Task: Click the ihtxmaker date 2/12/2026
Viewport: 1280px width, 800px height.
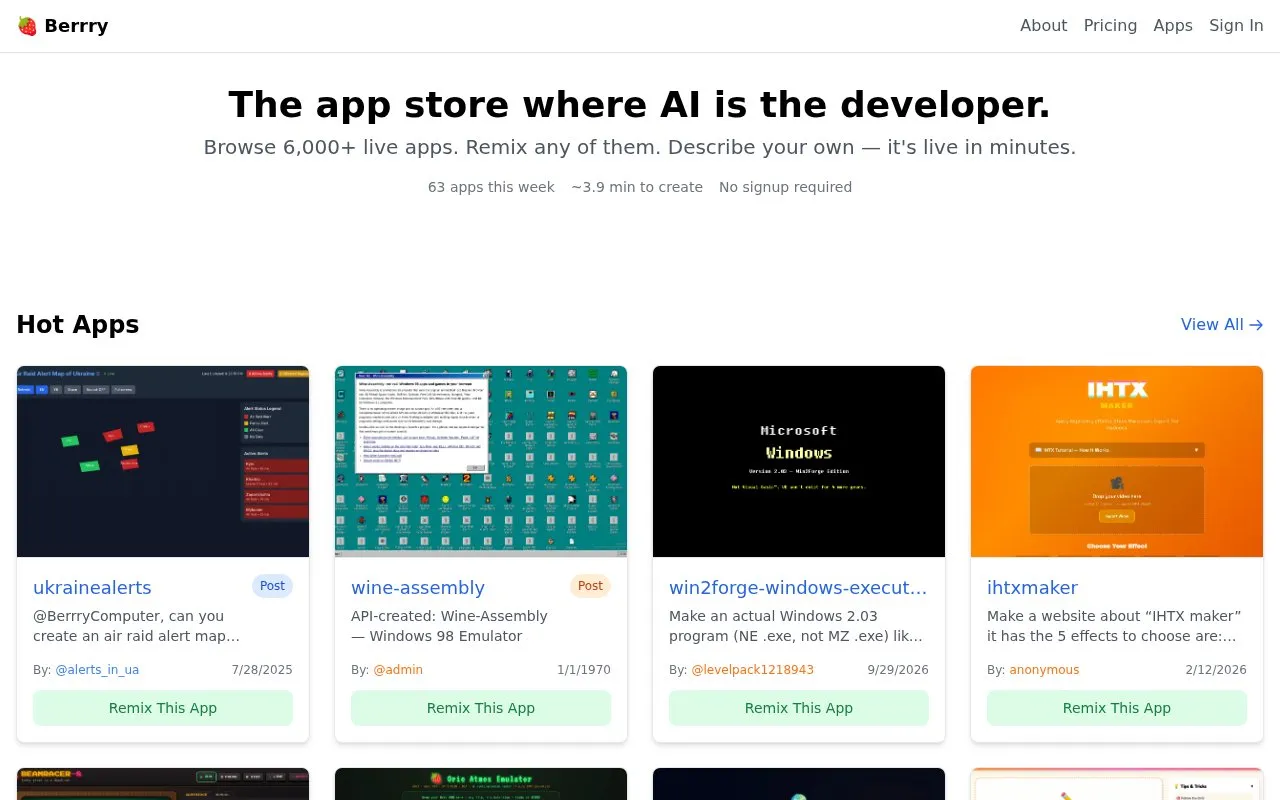Action: pos(1216,670)
